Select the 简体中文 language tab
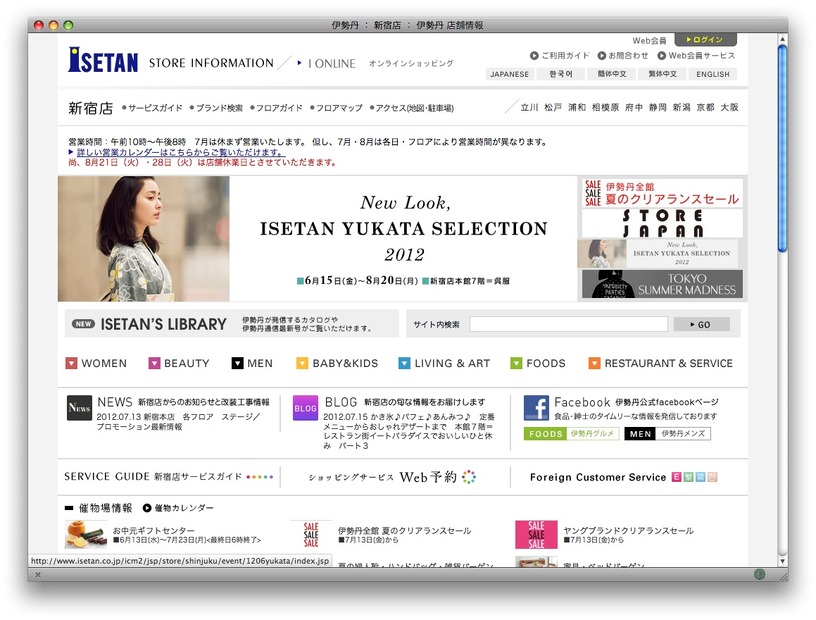The image size is (816, 620). click(x=611, y=74)
